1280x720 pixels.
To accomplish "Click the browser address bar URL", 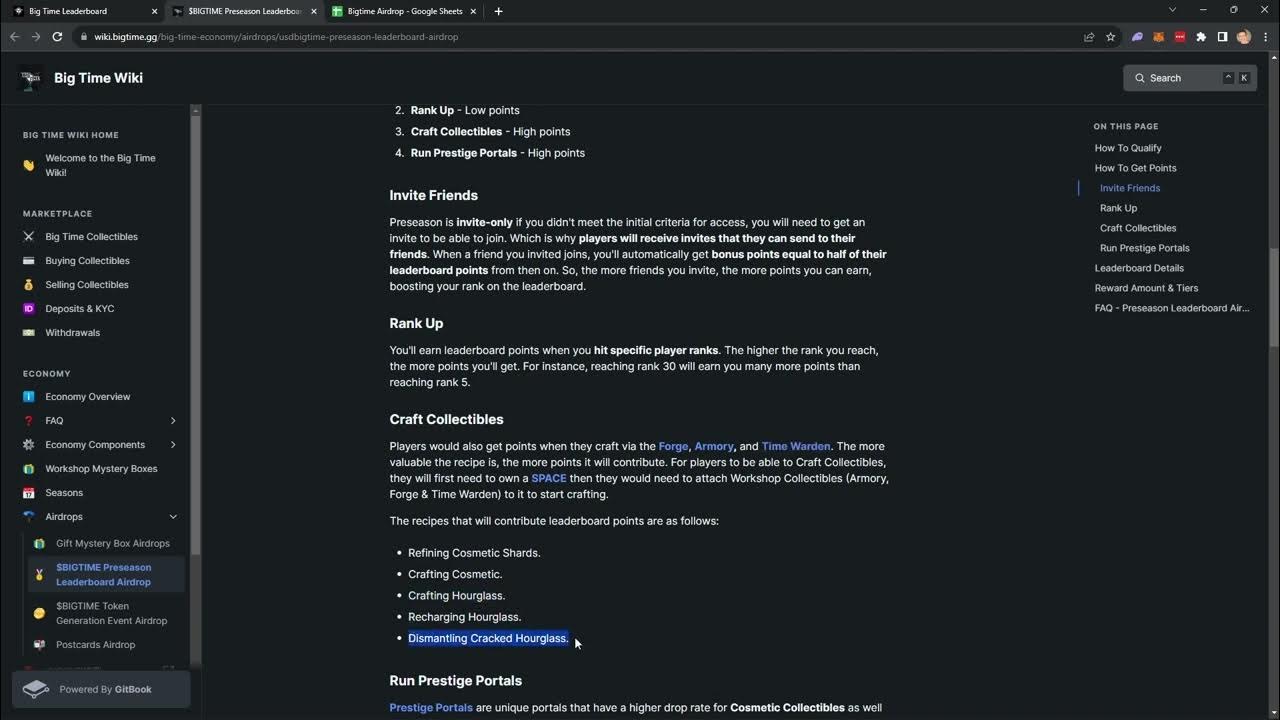I will (x=276, y=37).
